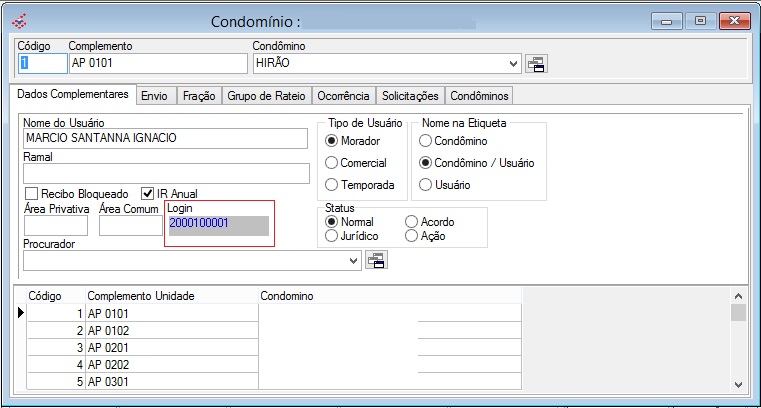Image resolution: width=761 pixels, height=408 pixels.
Task: Uncheck the IR Anual checkbox
Action: coord(148,193)
